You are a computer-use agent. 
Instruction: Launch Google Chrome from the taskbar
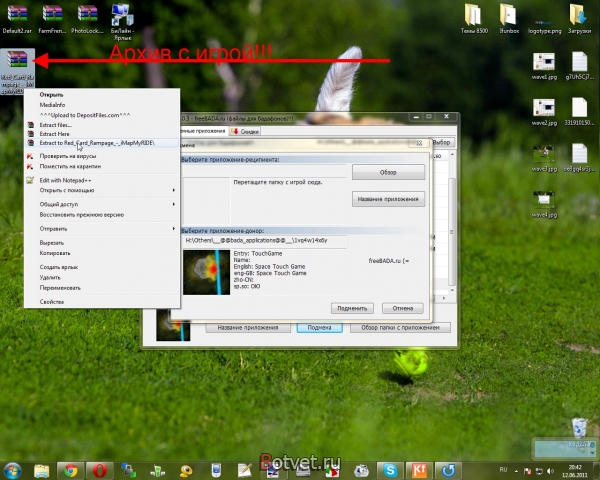[69, 469]
